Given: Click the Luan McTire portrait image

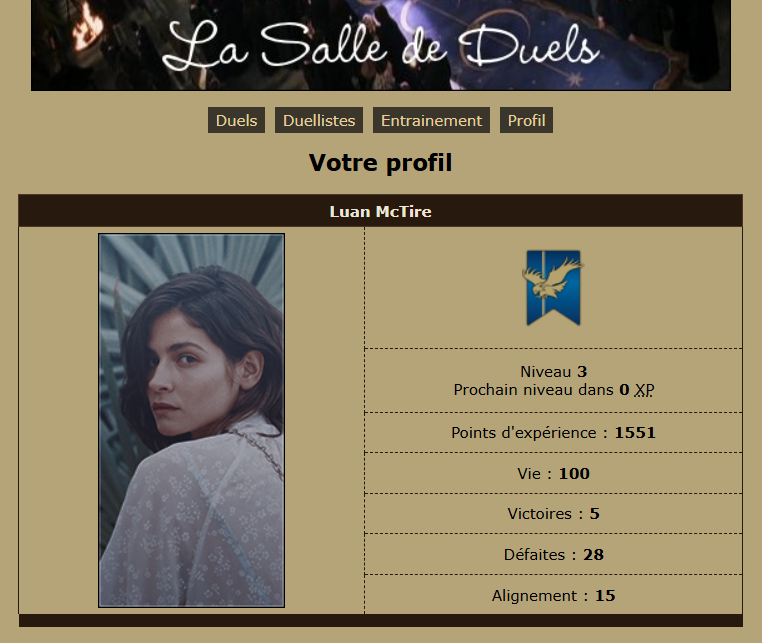Looking at the screenshot, I should pos(191,420).
